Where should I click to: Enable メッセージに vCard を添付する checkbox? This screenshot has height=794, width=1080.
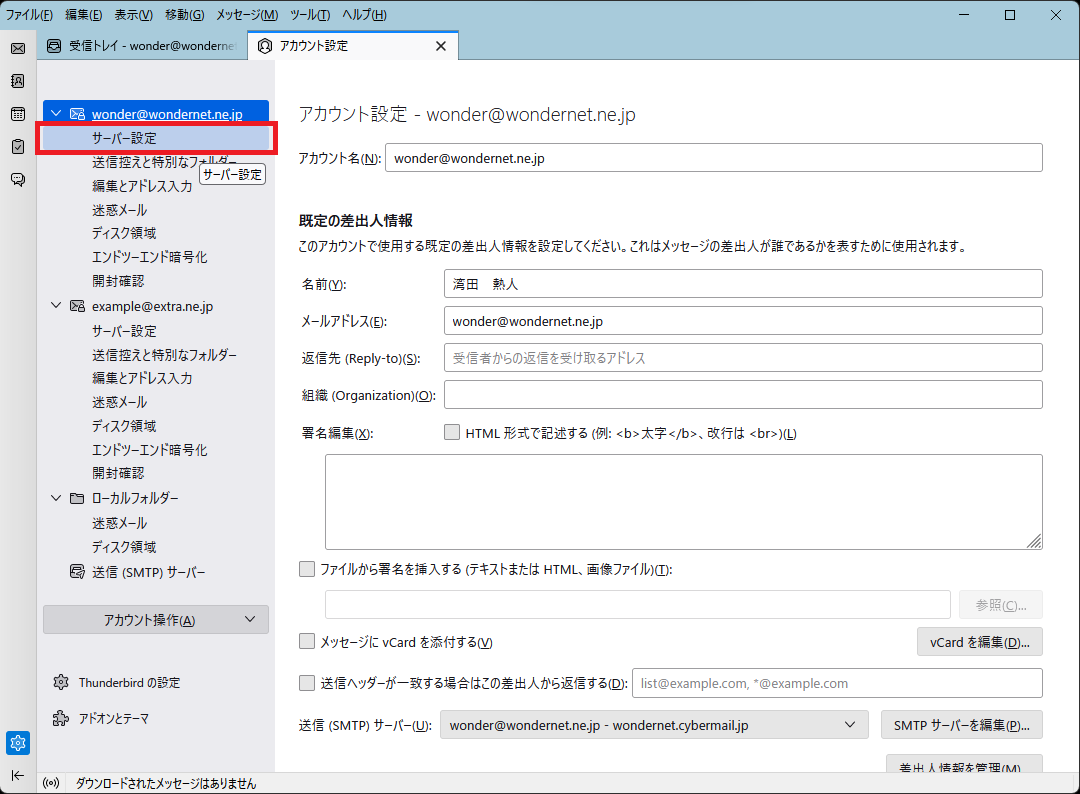pos(307,642)
